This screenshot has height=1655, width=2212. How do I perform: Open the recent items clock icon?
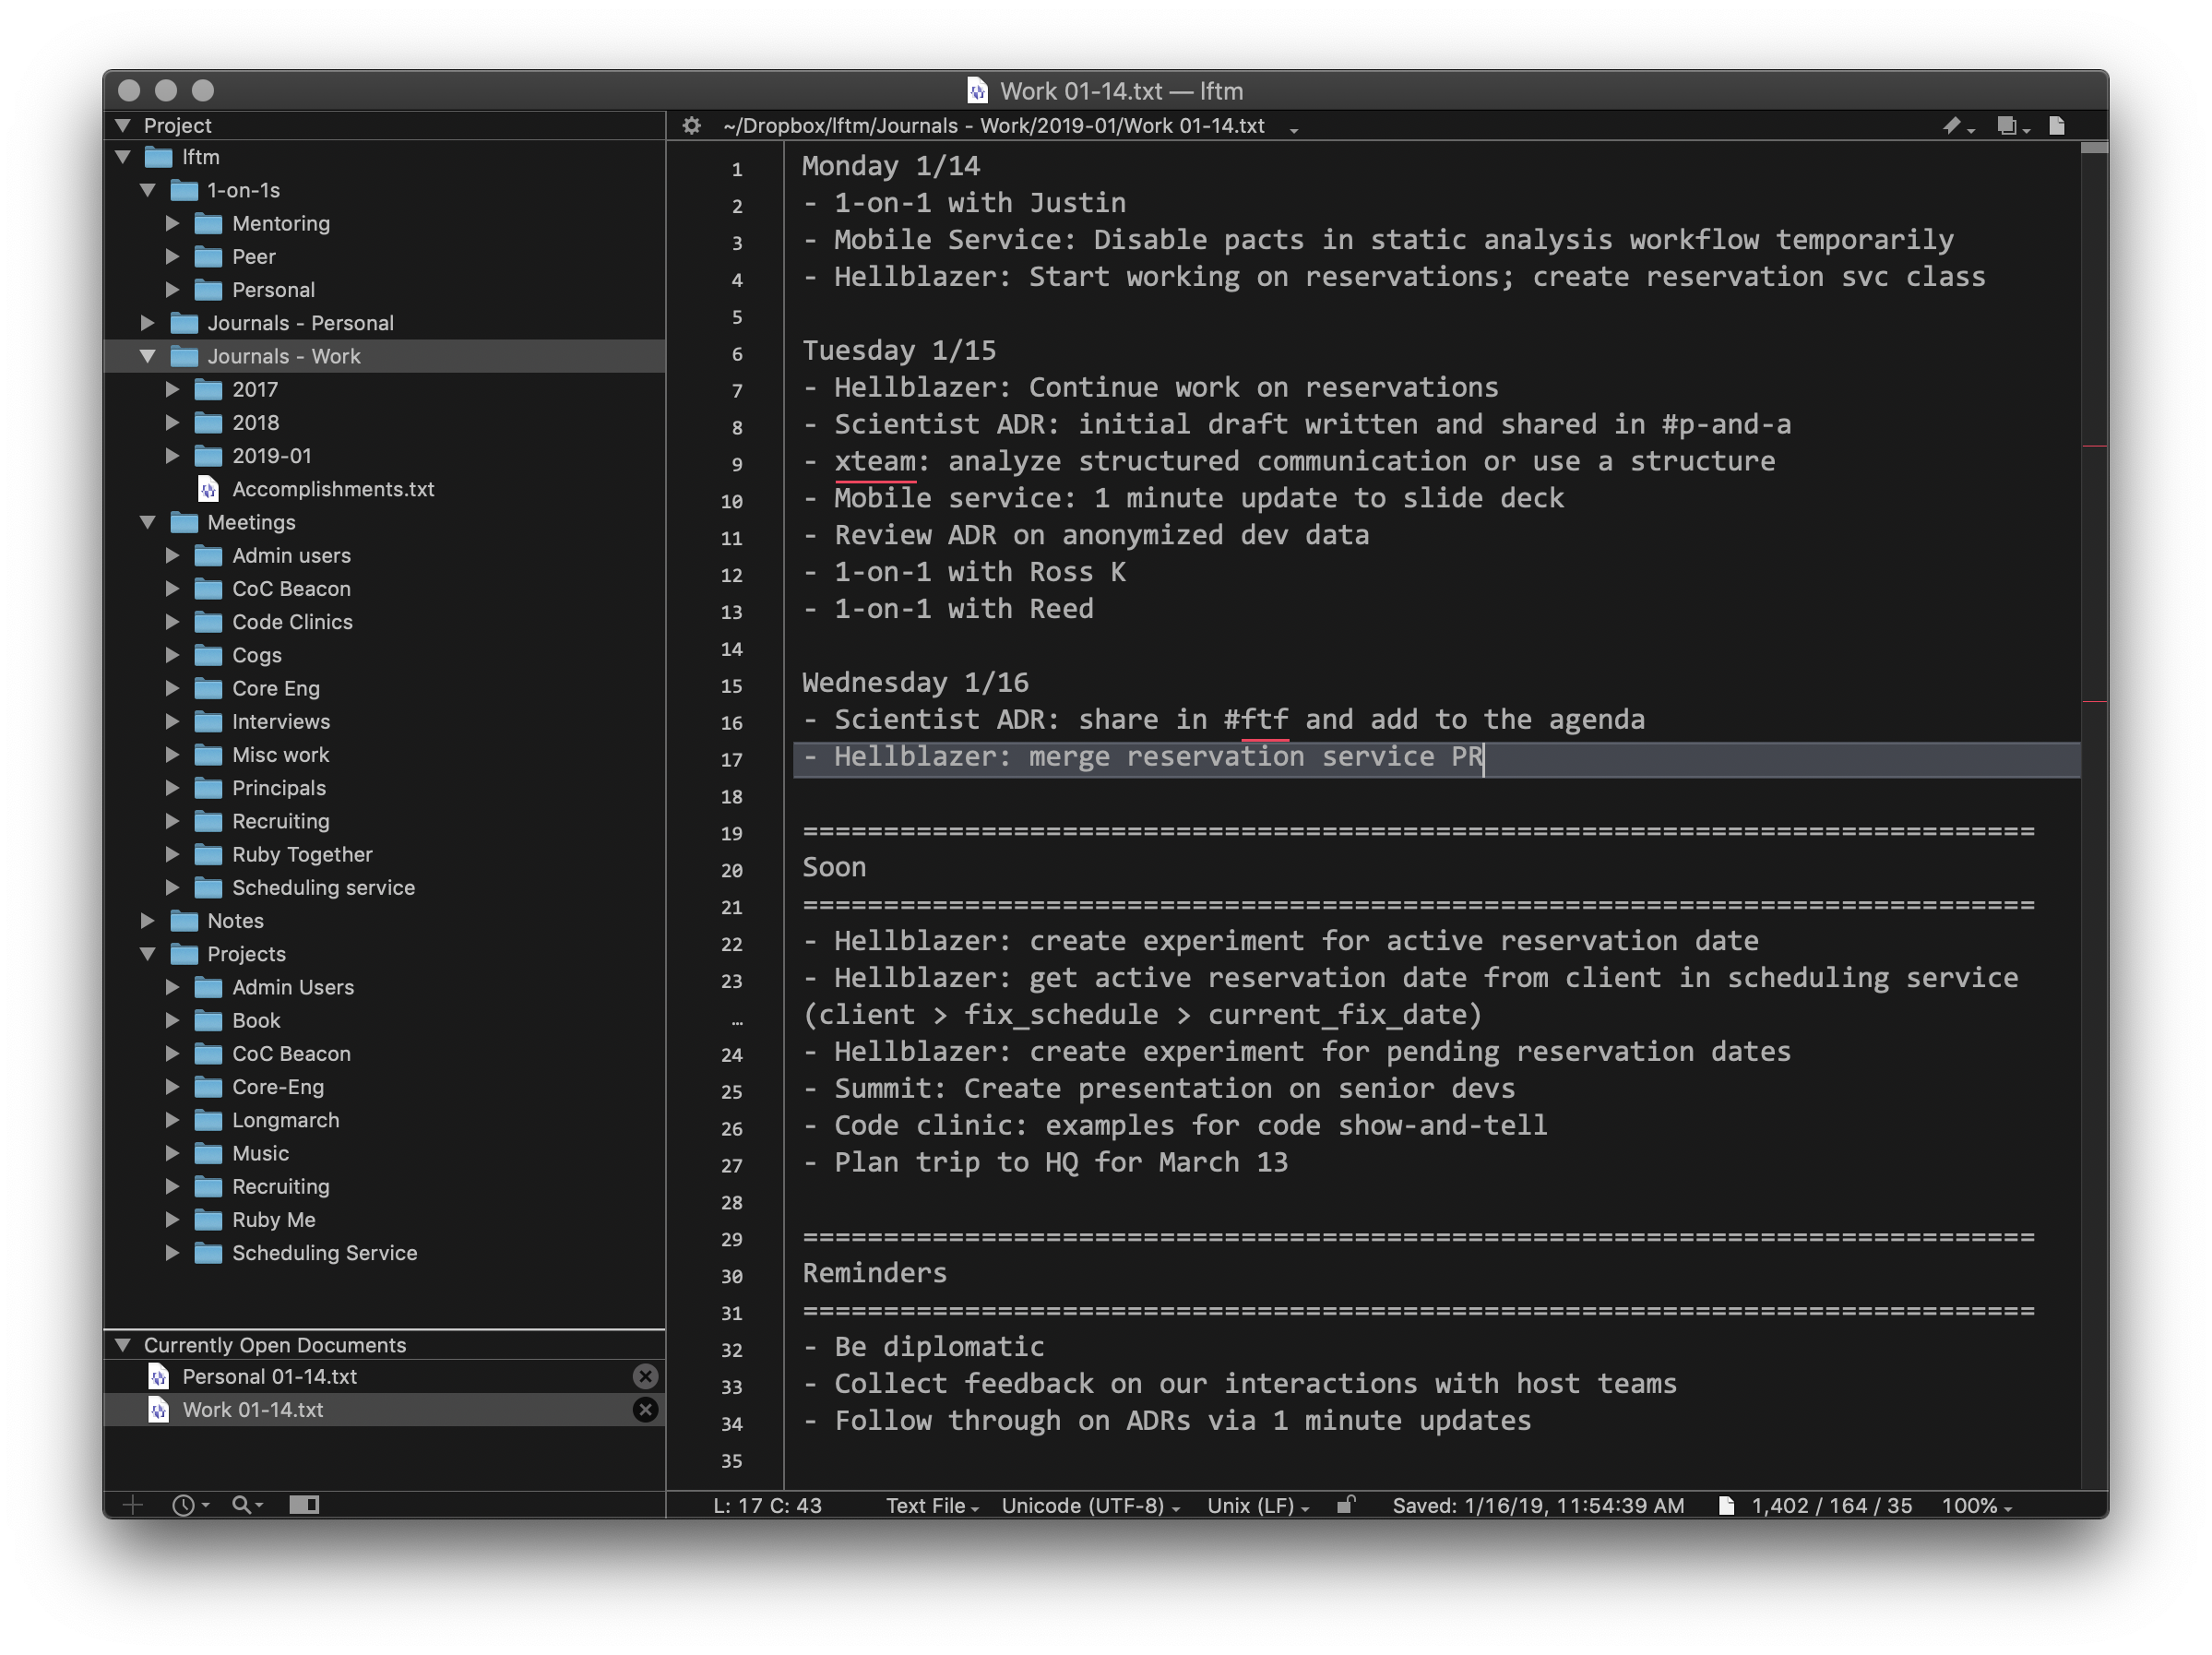pos(188,1505)
